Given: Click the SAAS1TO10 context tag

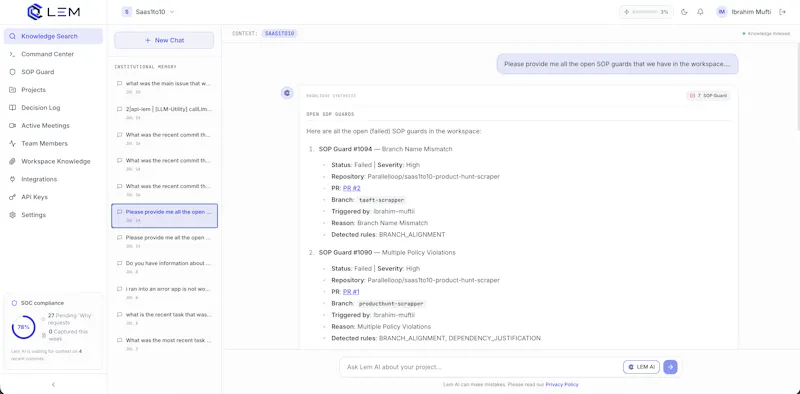Looking at the screenshot, I should click(x=280, y=34).
